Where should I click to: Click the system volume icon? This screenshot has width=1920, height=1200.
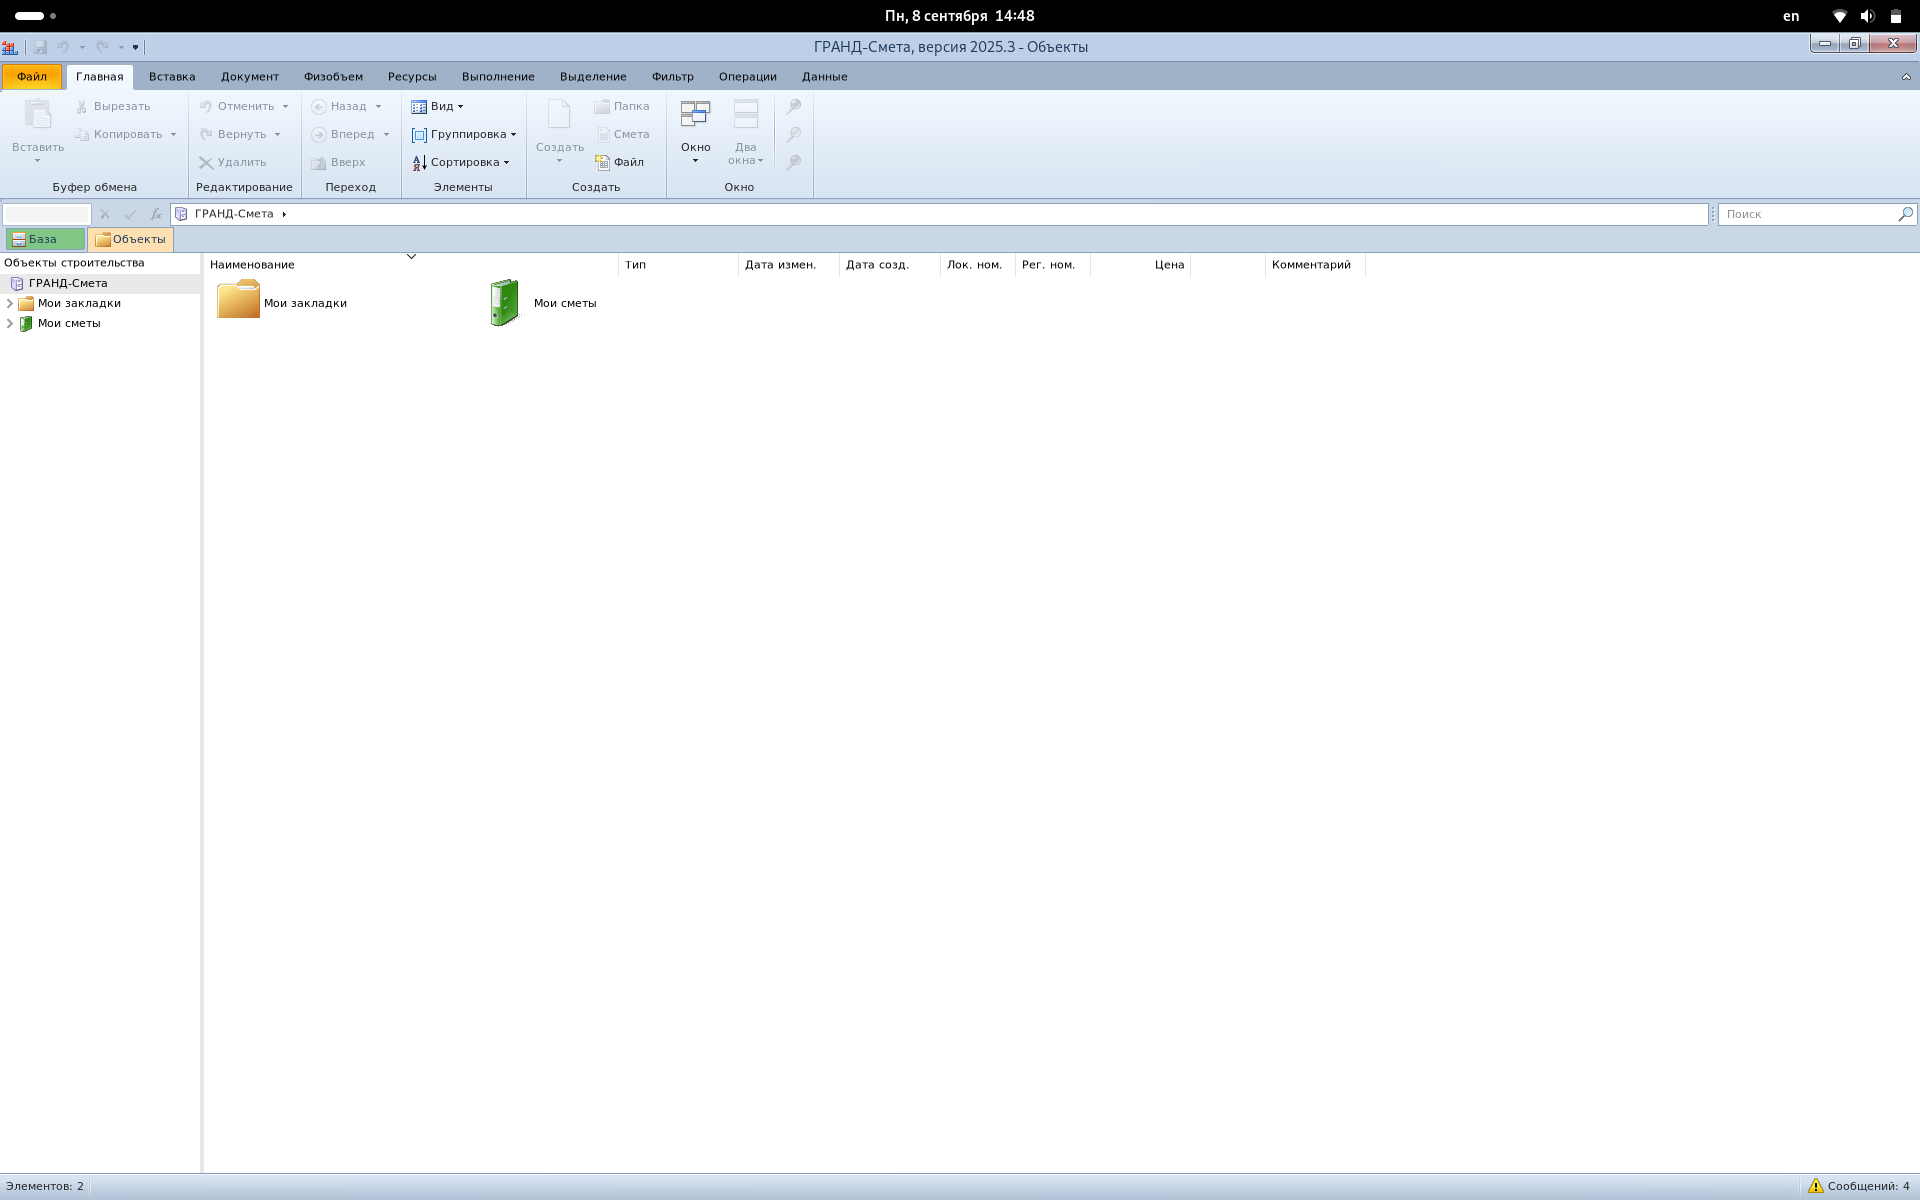1867,16
